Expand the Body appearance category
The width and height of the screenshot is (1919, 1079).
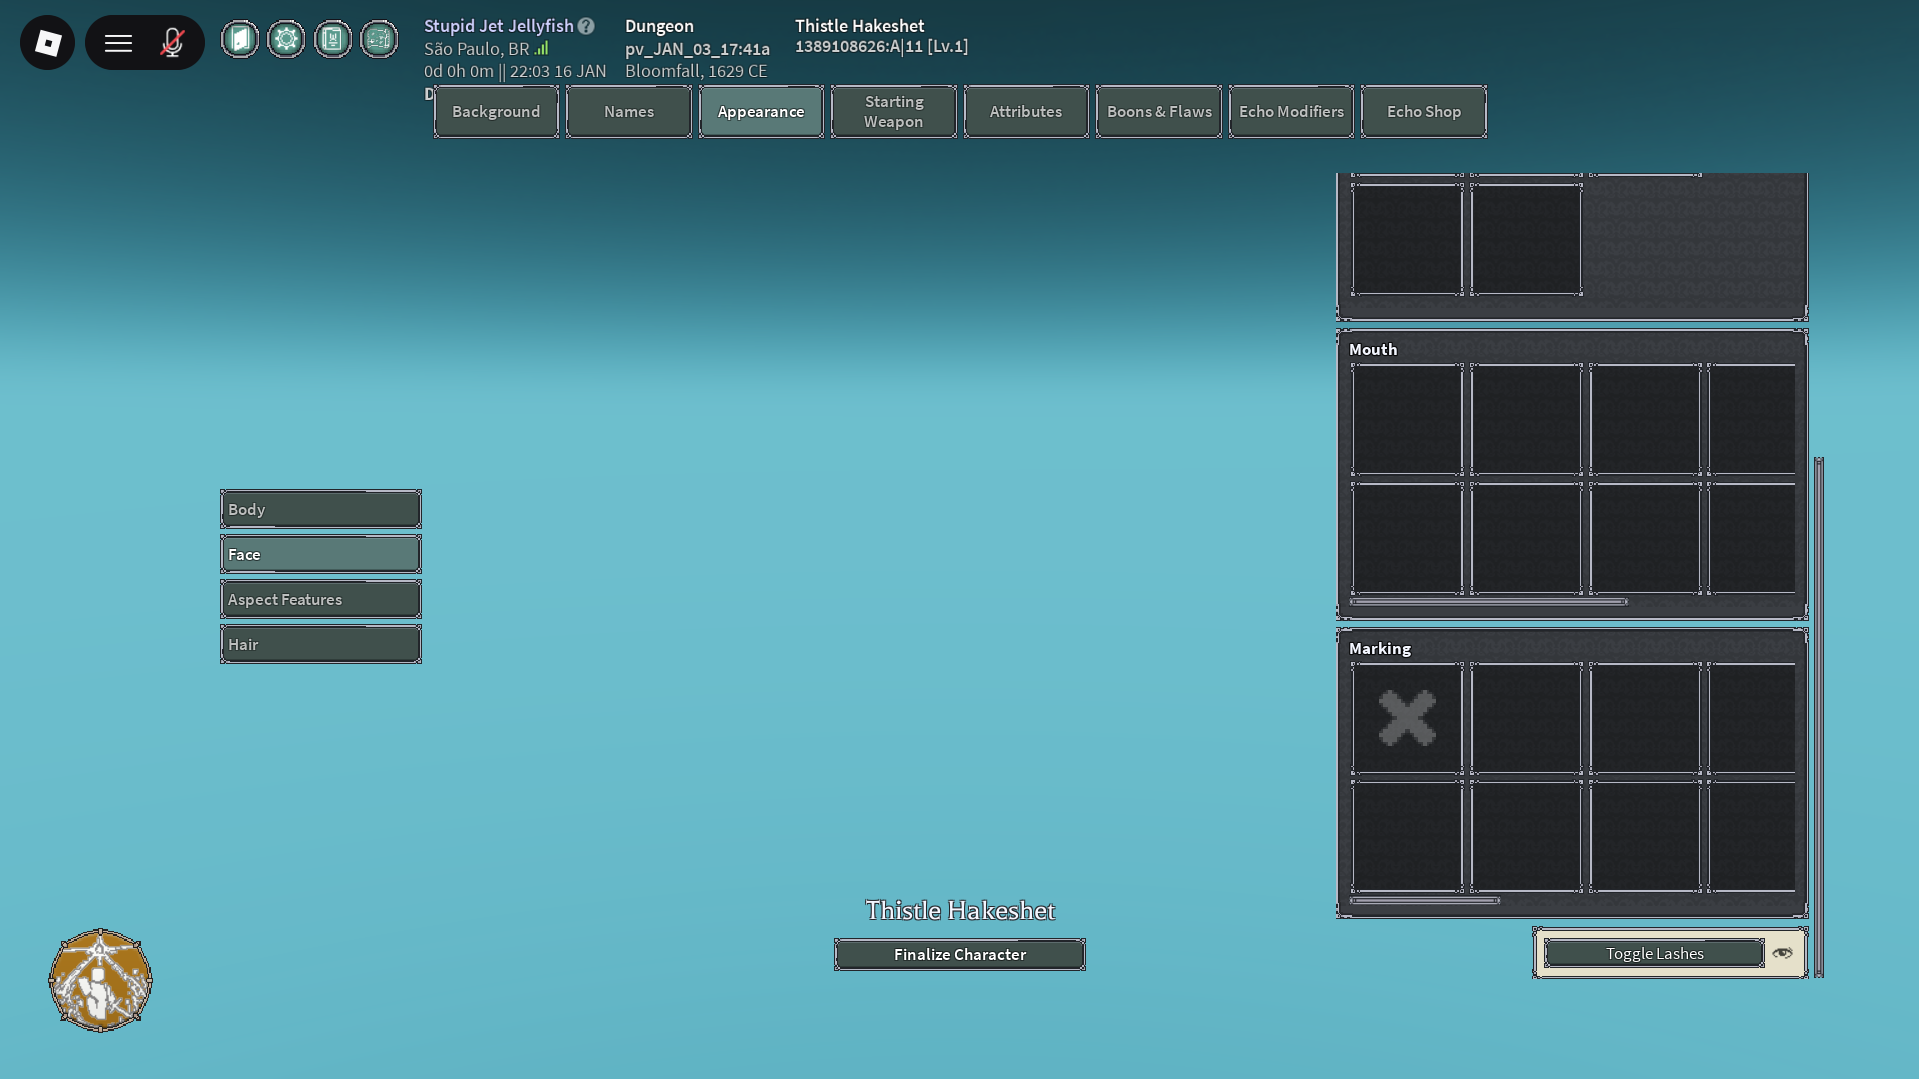click(320, 509)
